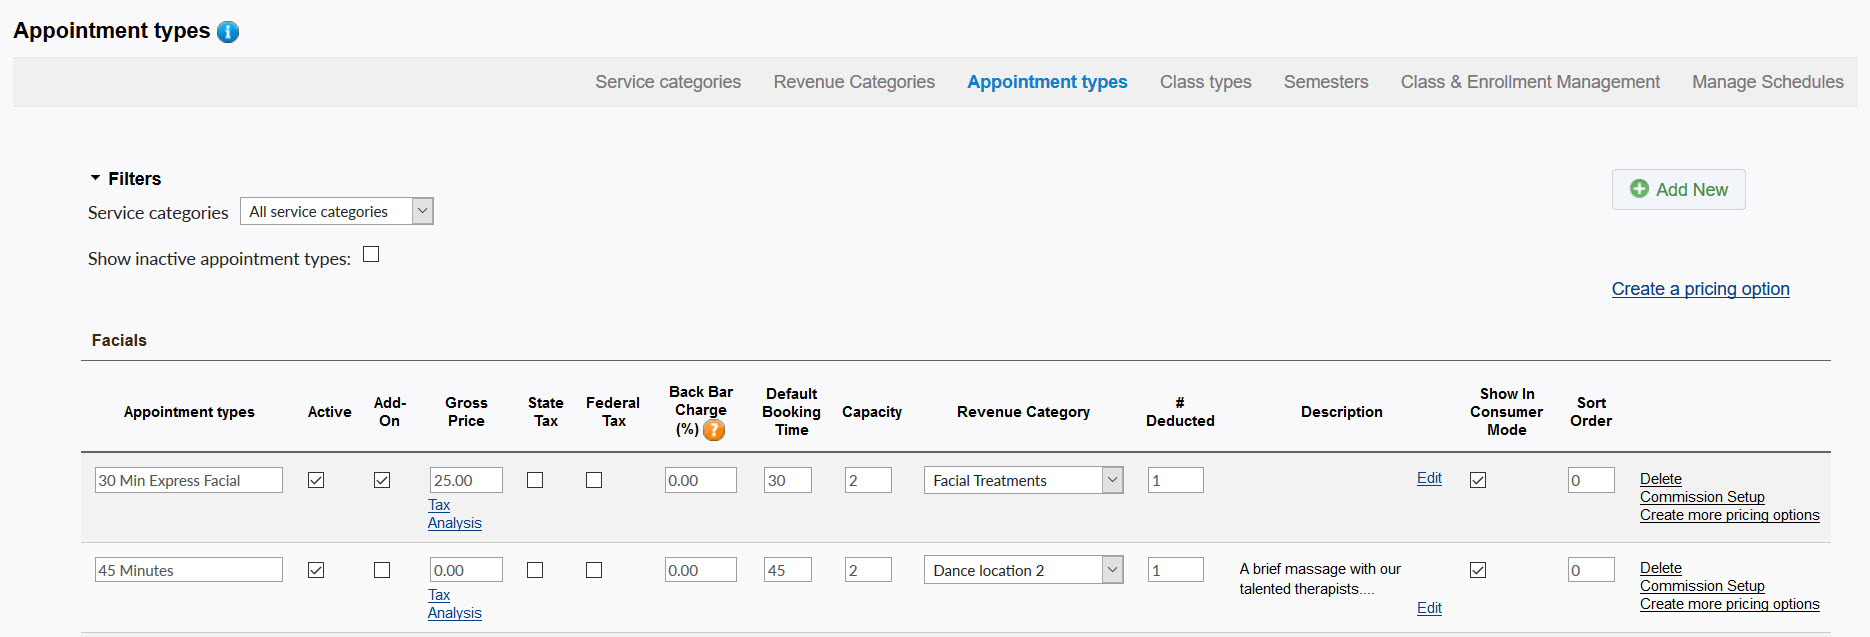The height and width of the screenshot is (637, 1870).
Task: Click the Back Bar Charge help icon
Action: click(x=714, y=430)
